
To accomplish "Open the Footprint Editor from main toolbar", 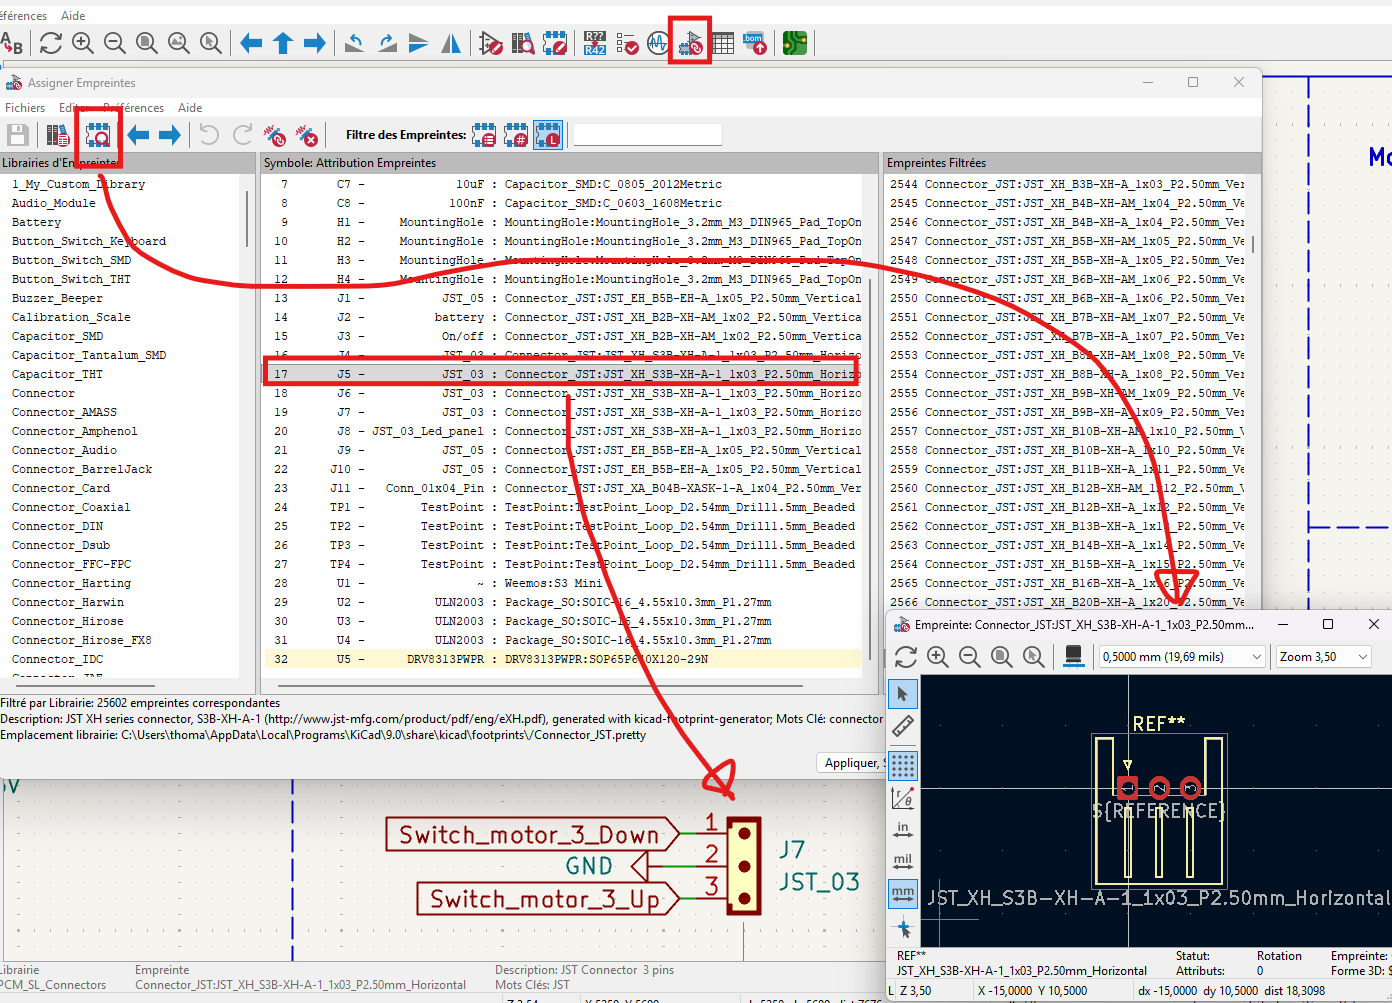I will tap(555, 43).
